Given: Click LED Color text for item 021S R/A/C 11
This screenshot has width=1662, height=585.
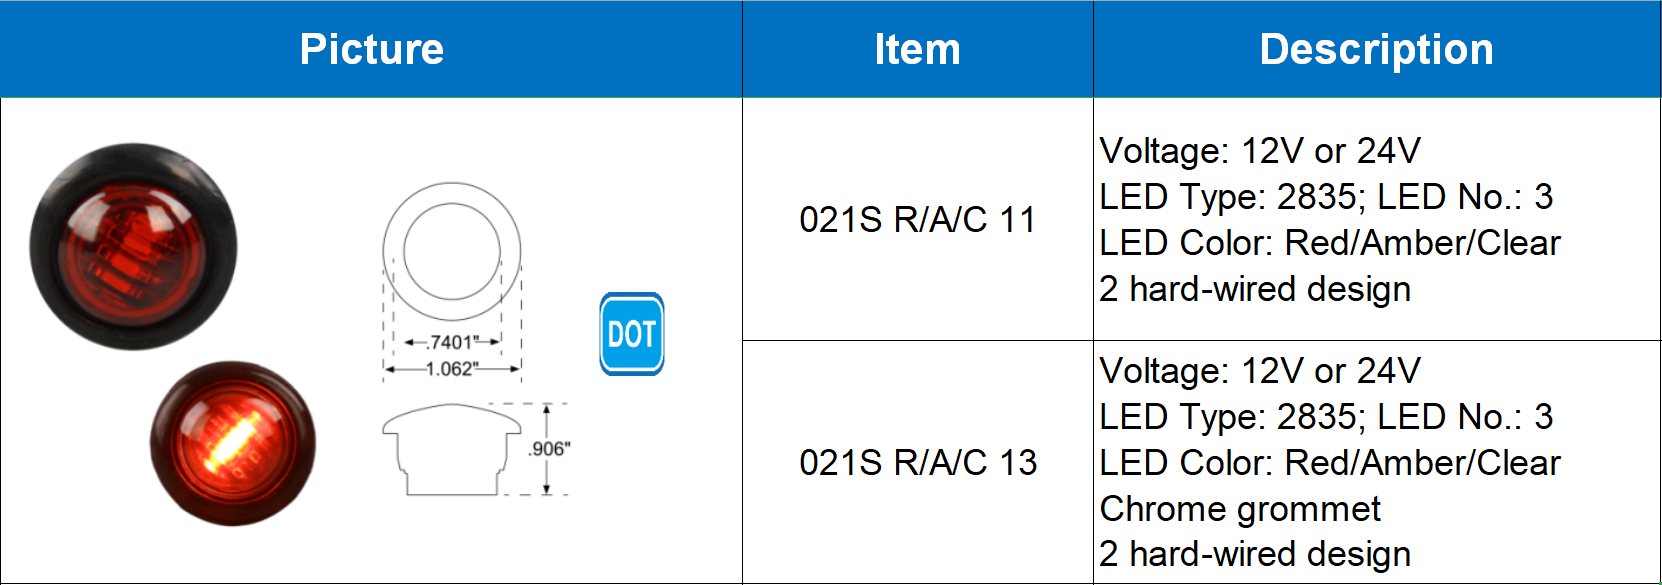Looking at the screenshot, I should pyautogui.click(x=1329, y=243).
